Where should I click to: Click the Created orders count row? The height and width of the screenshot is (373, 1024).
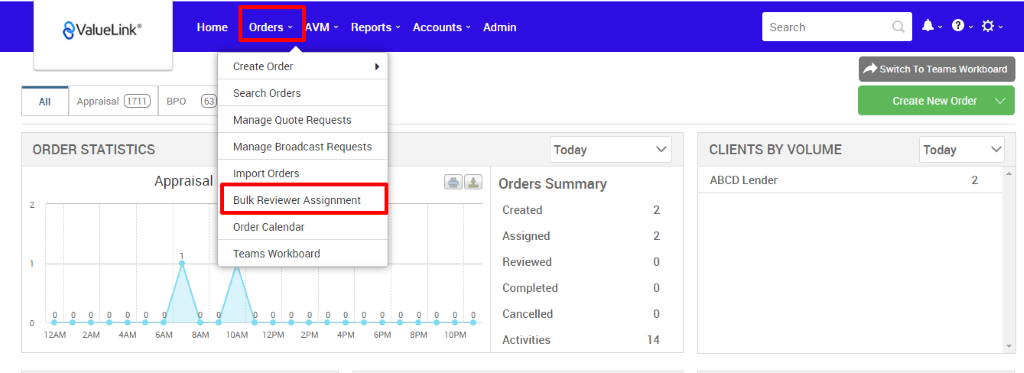581,210
